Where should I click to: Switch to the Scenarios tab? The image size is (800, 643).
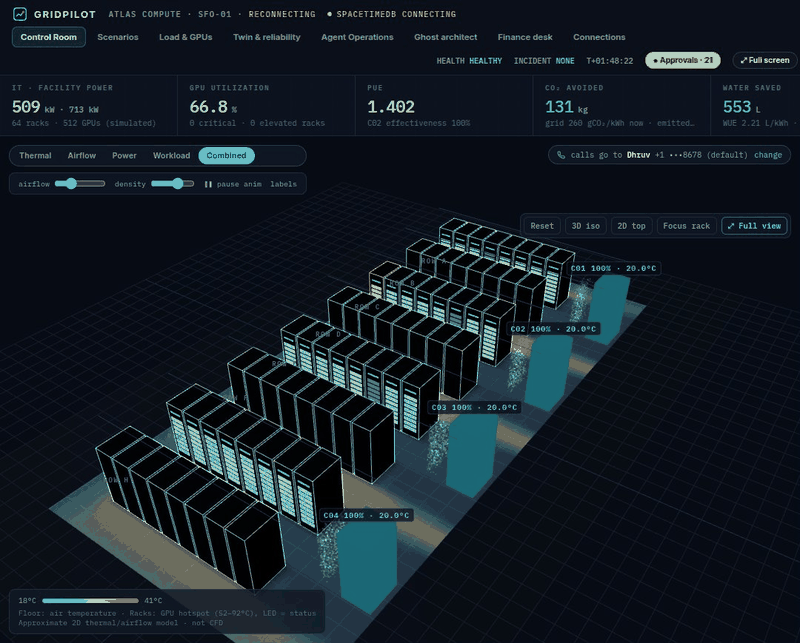tap(118, 37)
